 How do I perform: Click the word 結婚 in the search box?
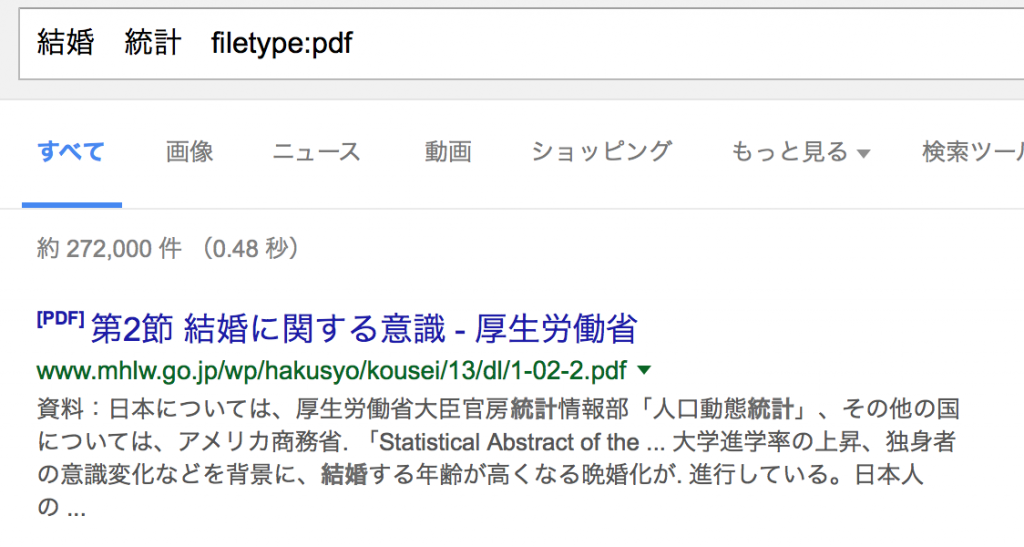pos(66,44)
